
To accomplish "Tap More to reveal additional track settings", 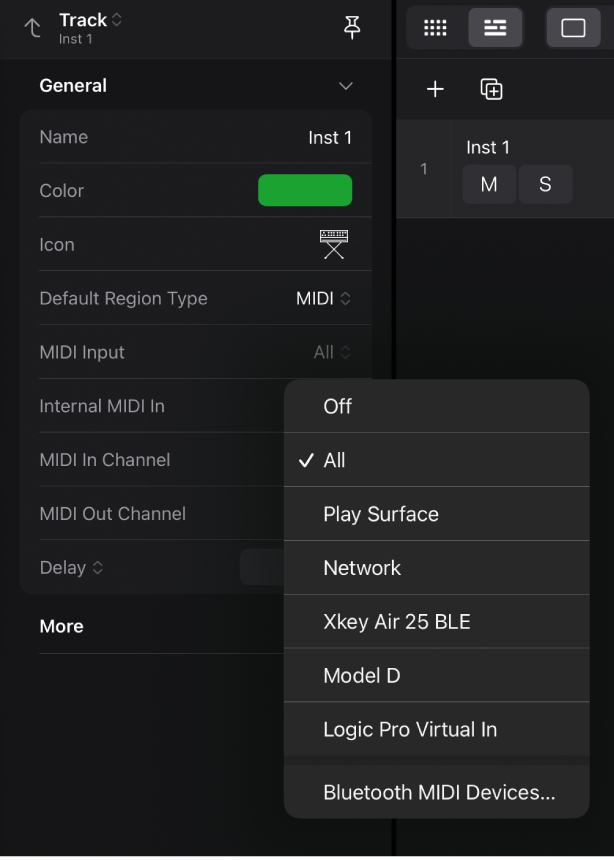I will coord(61,626).
